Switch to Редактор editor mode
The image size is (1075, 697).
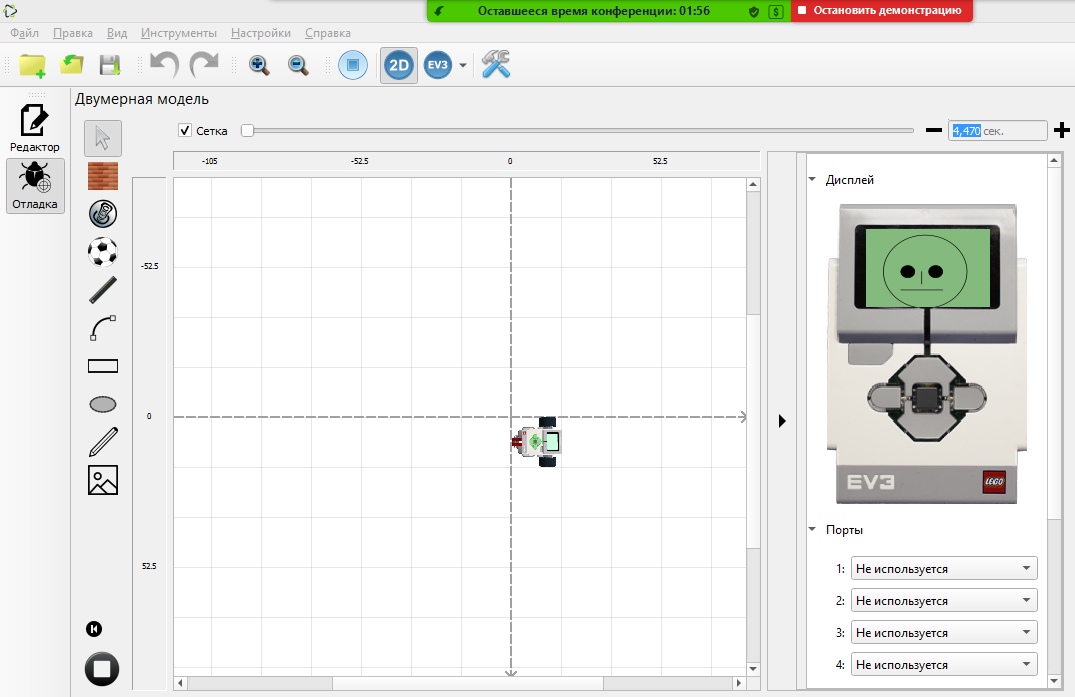click(35, 128)
